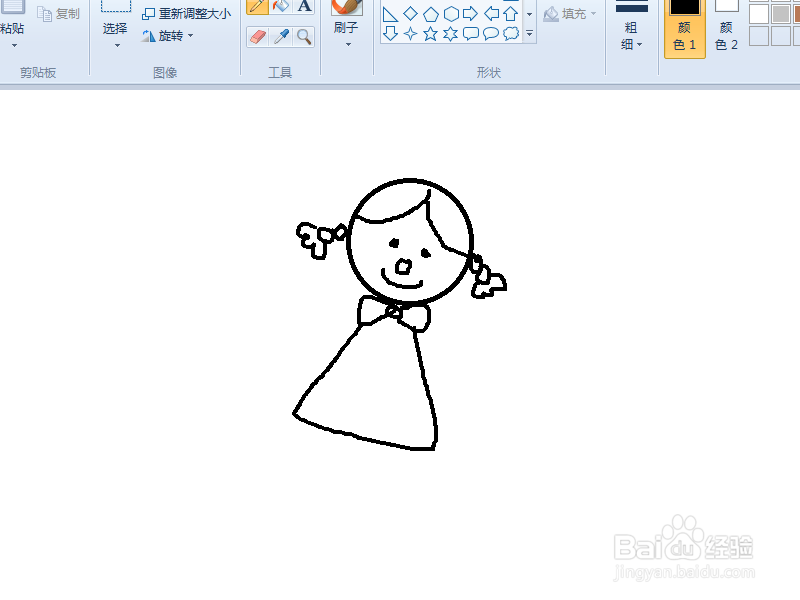Screen dimensions: 800x600
Task: Select 颜色 2 background color
Action: (727, 28)
